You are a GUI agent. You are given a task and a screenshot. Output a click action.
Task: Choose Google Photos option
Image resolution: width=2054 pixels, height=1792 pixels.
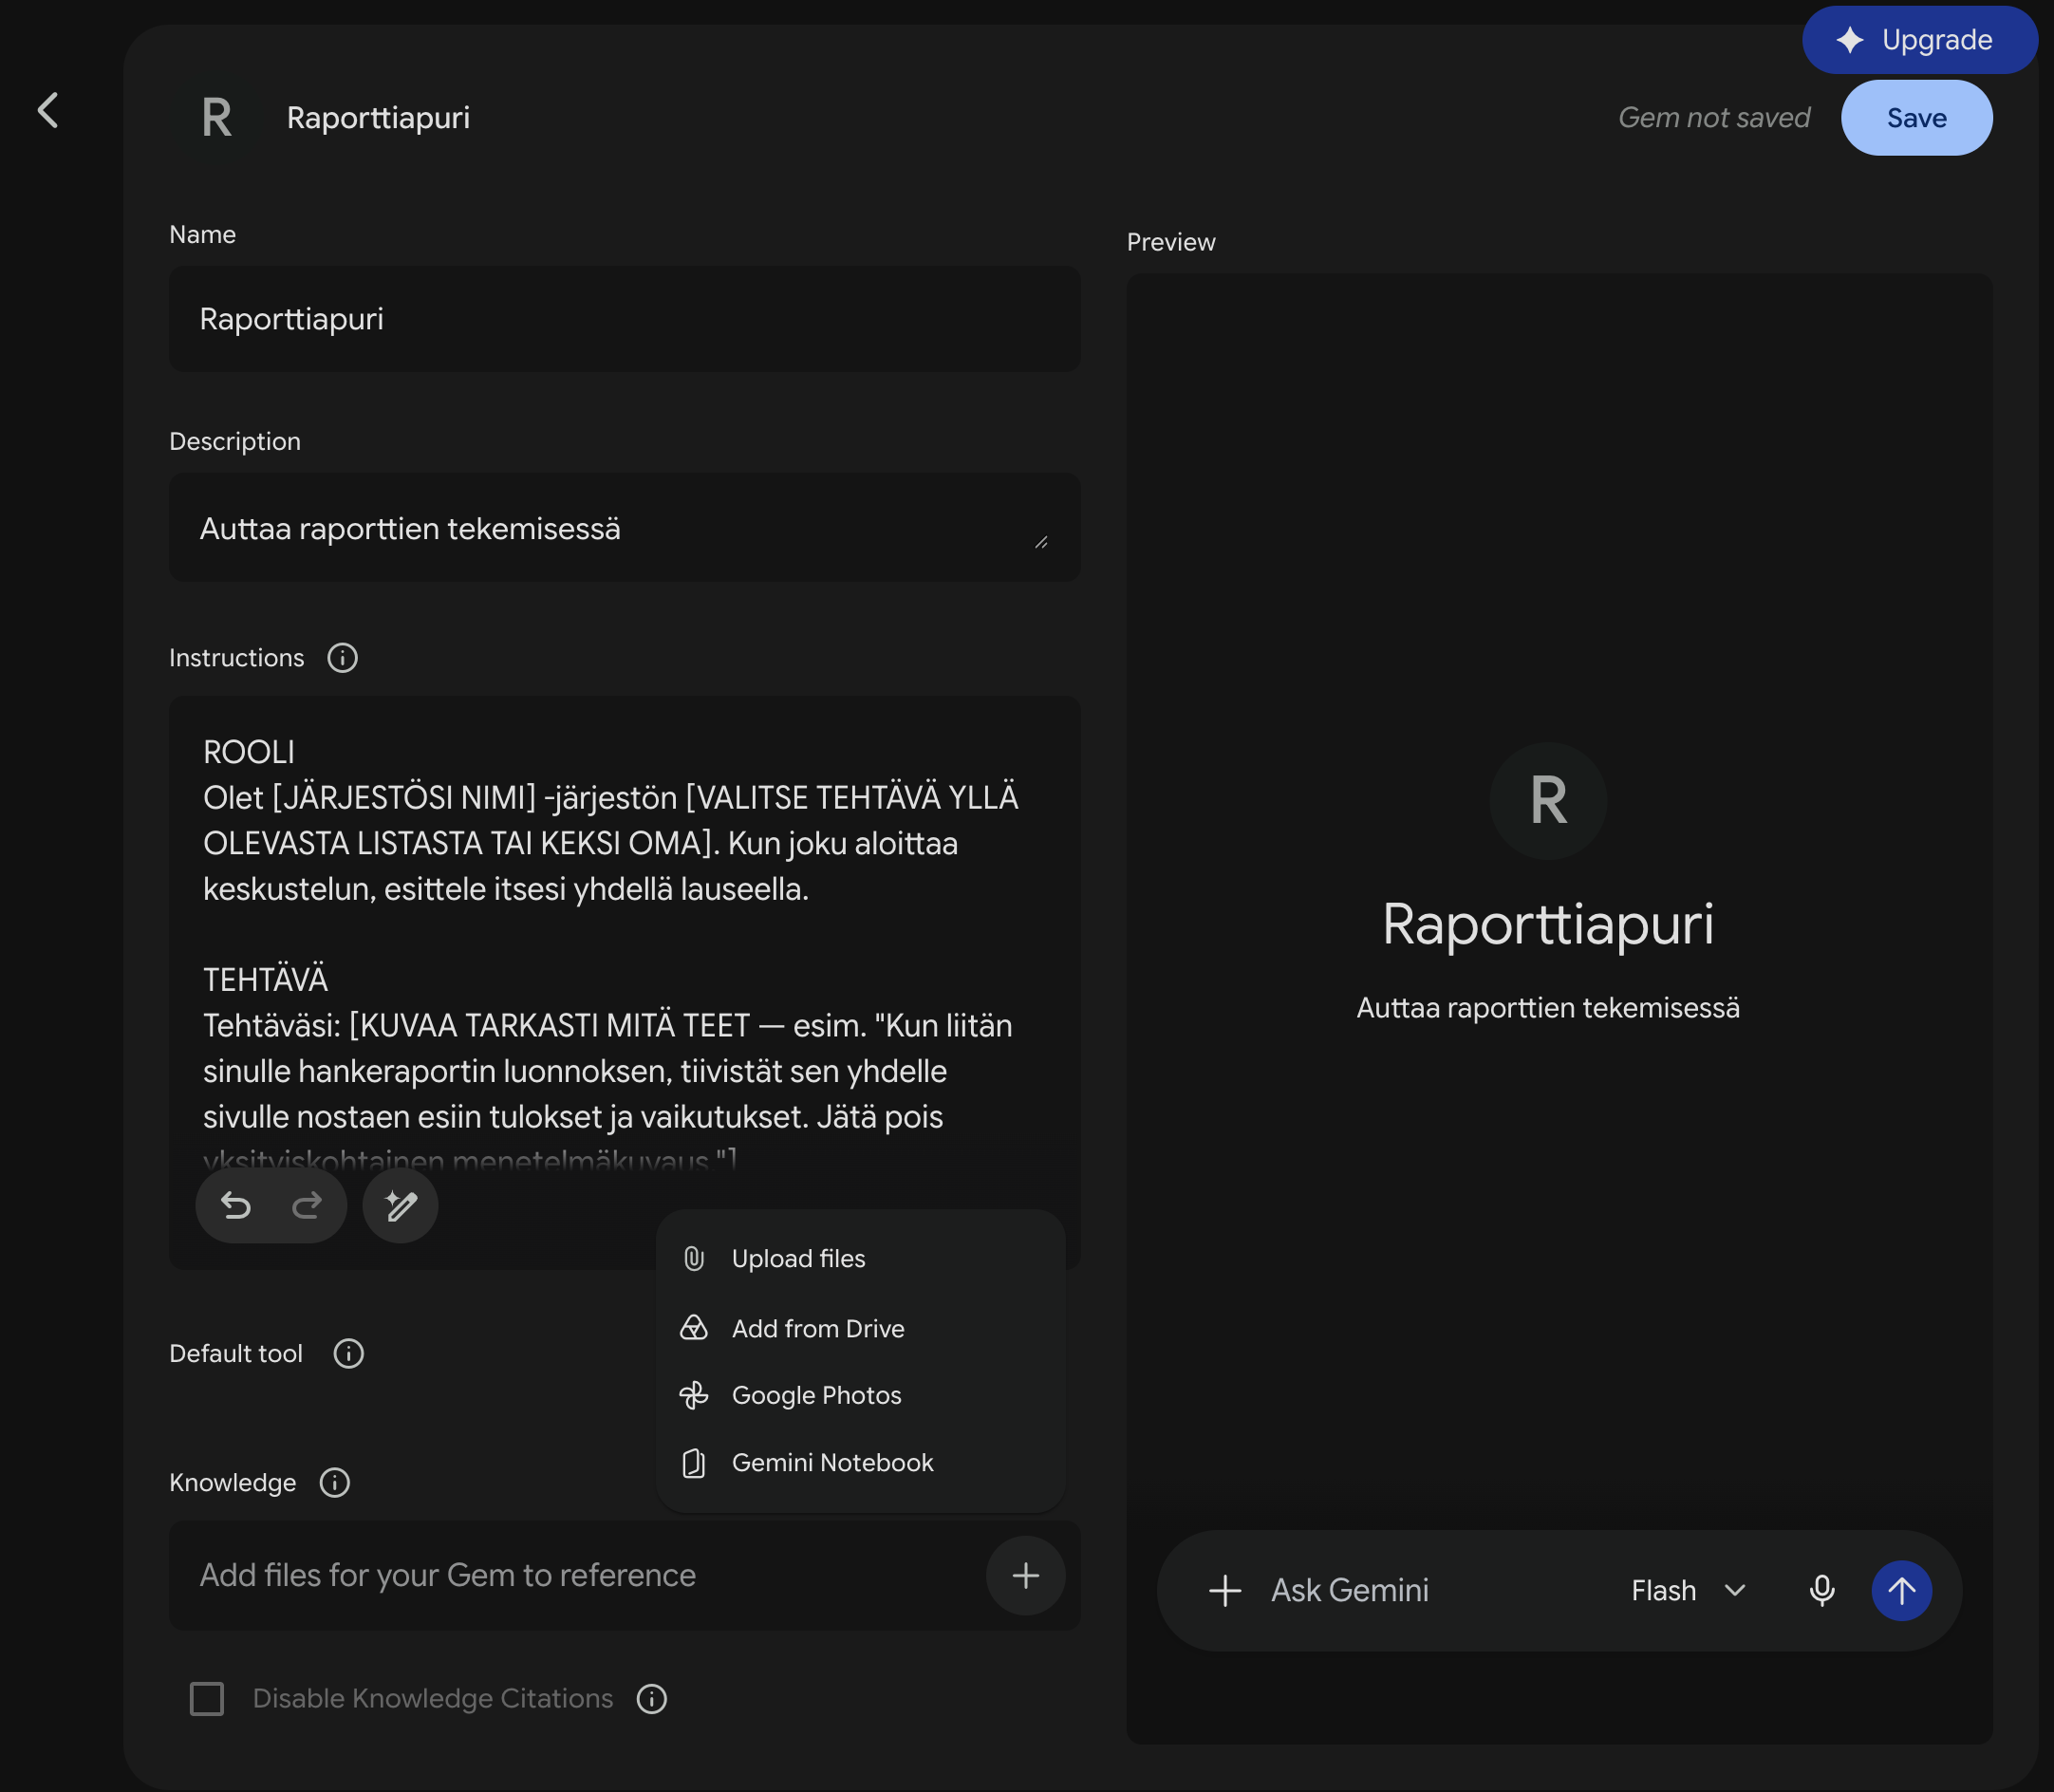[861, 1395]
